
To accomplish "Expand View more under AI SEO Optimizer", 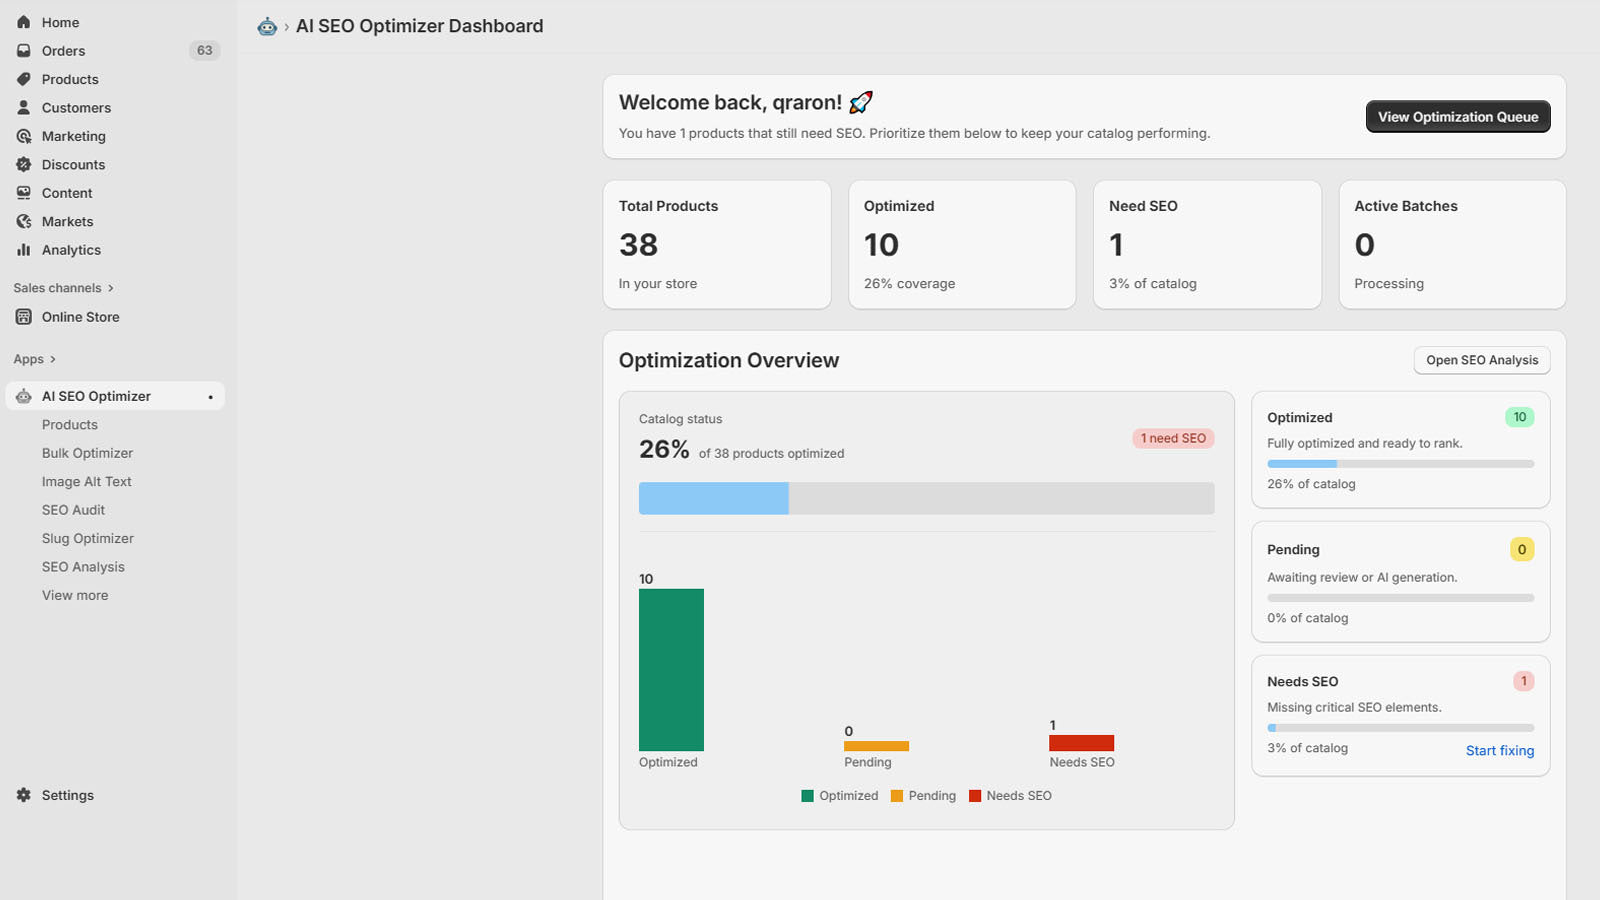I will coord(75,595).
